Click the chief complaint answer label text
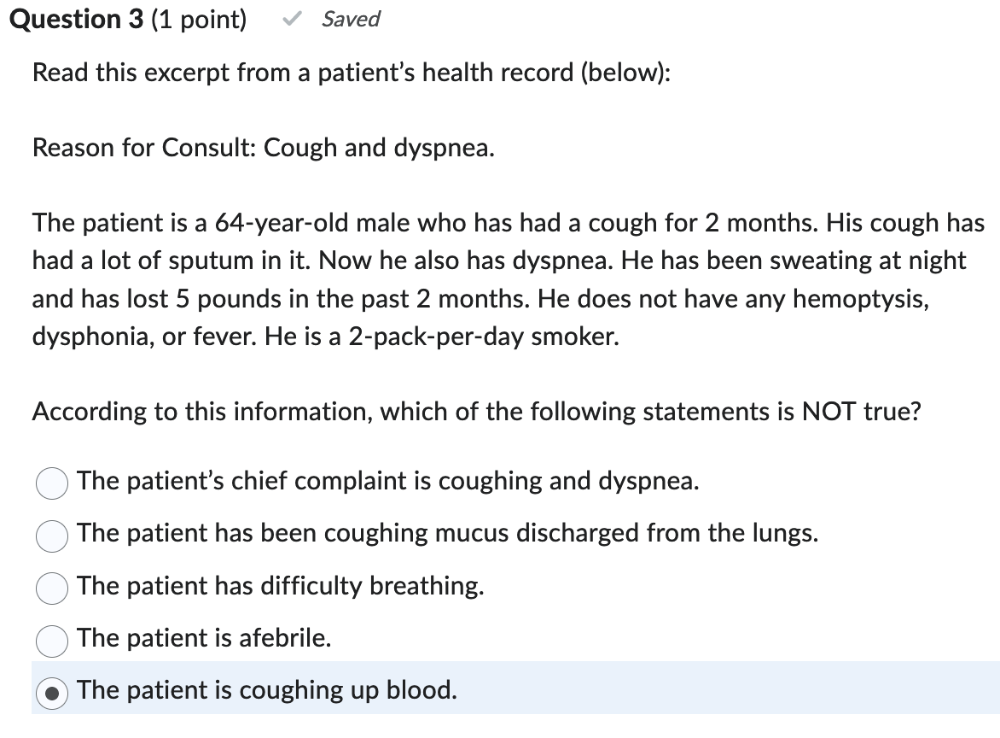 coord(387,481)
